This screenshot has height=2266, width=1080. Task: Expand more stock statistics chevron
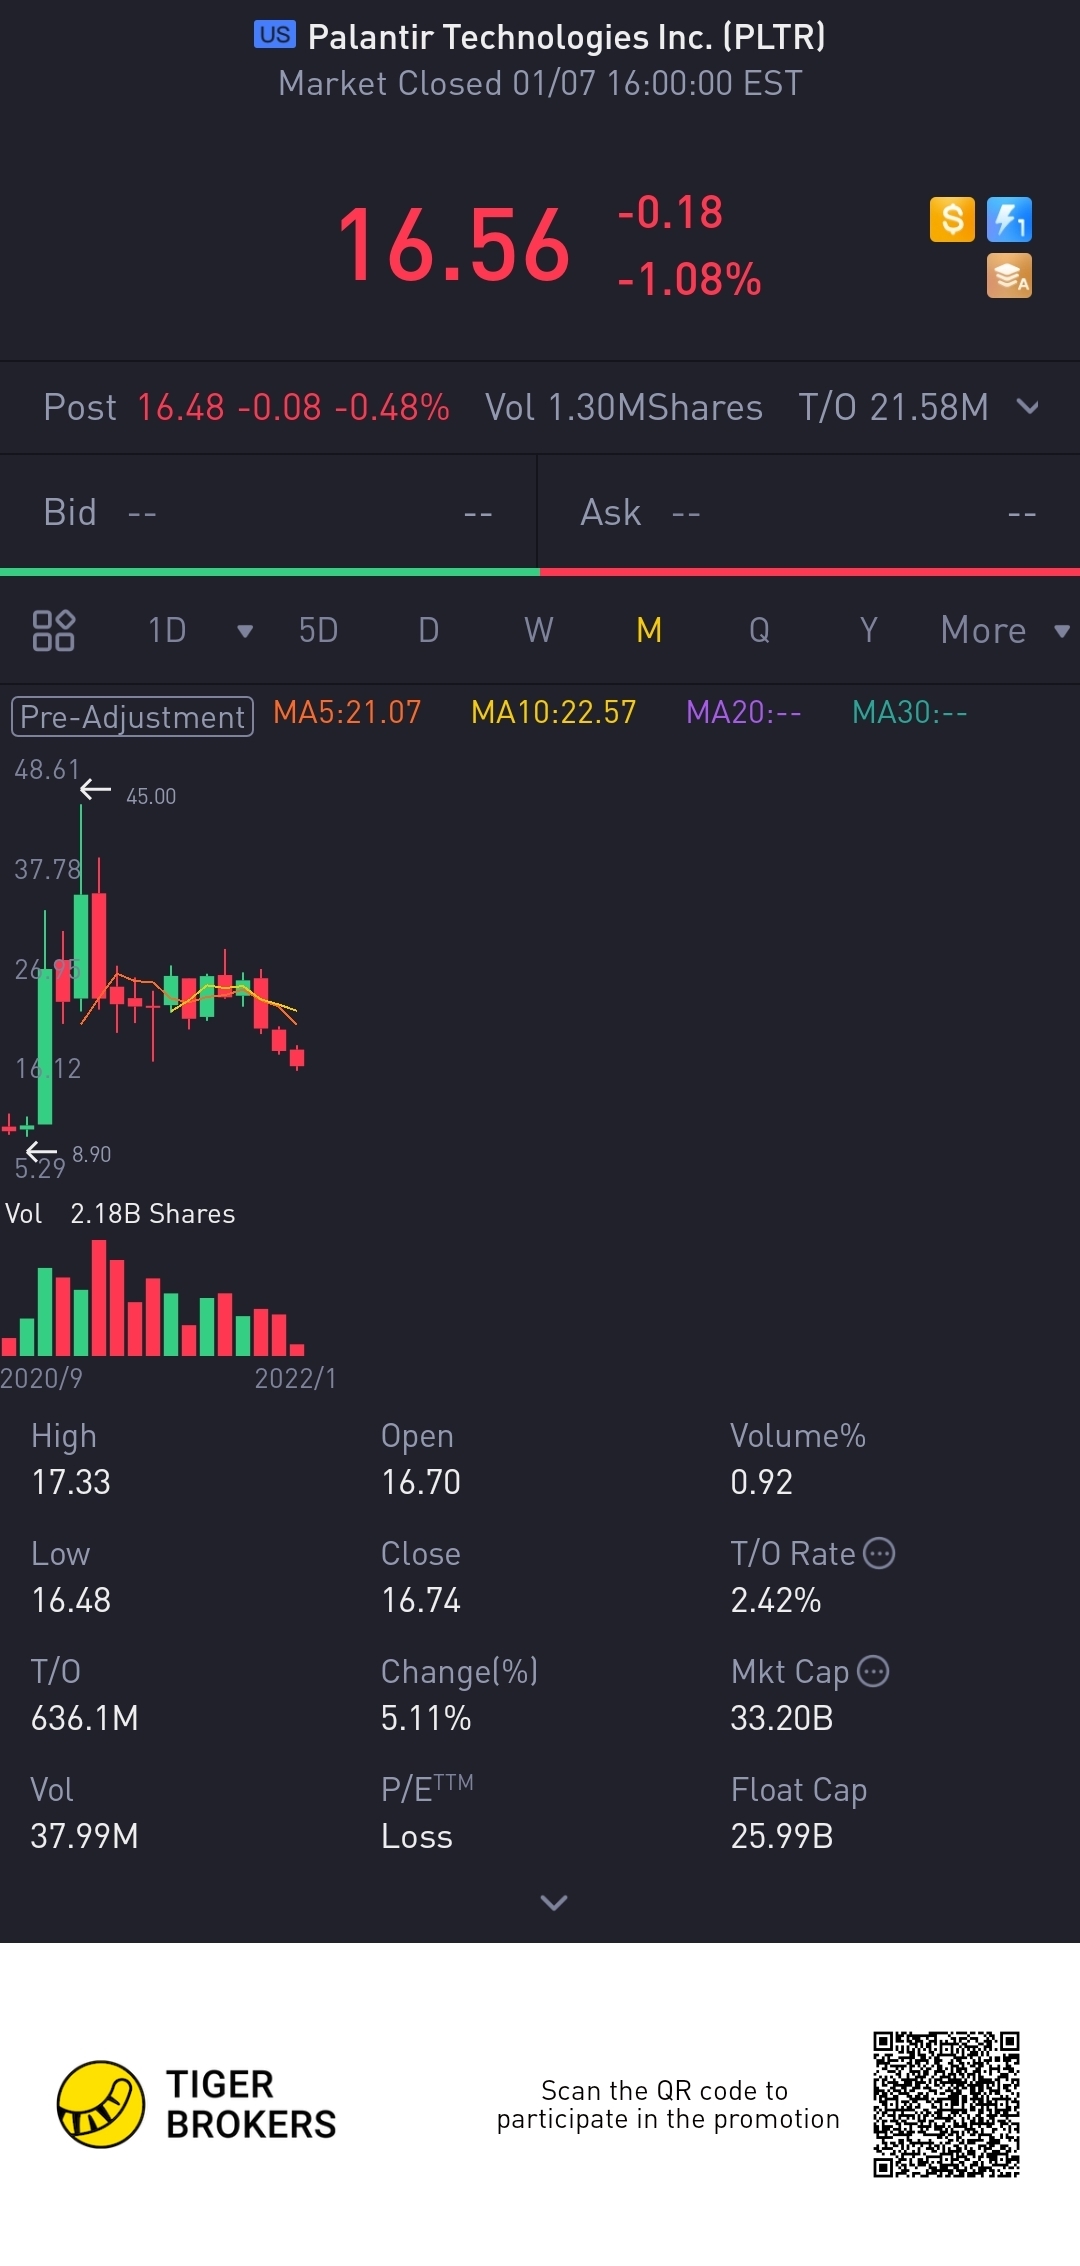[553, 1902]
